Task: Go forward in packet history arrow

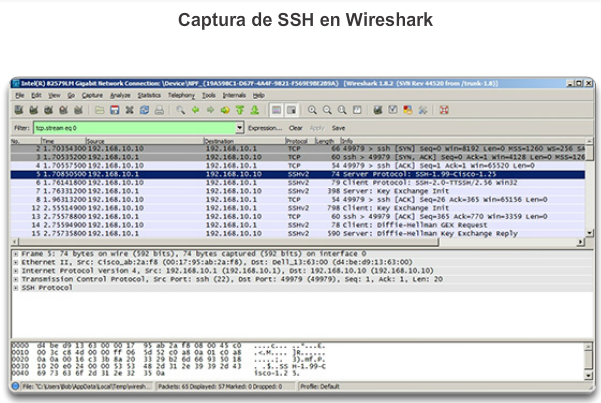Action: point(210,110)
